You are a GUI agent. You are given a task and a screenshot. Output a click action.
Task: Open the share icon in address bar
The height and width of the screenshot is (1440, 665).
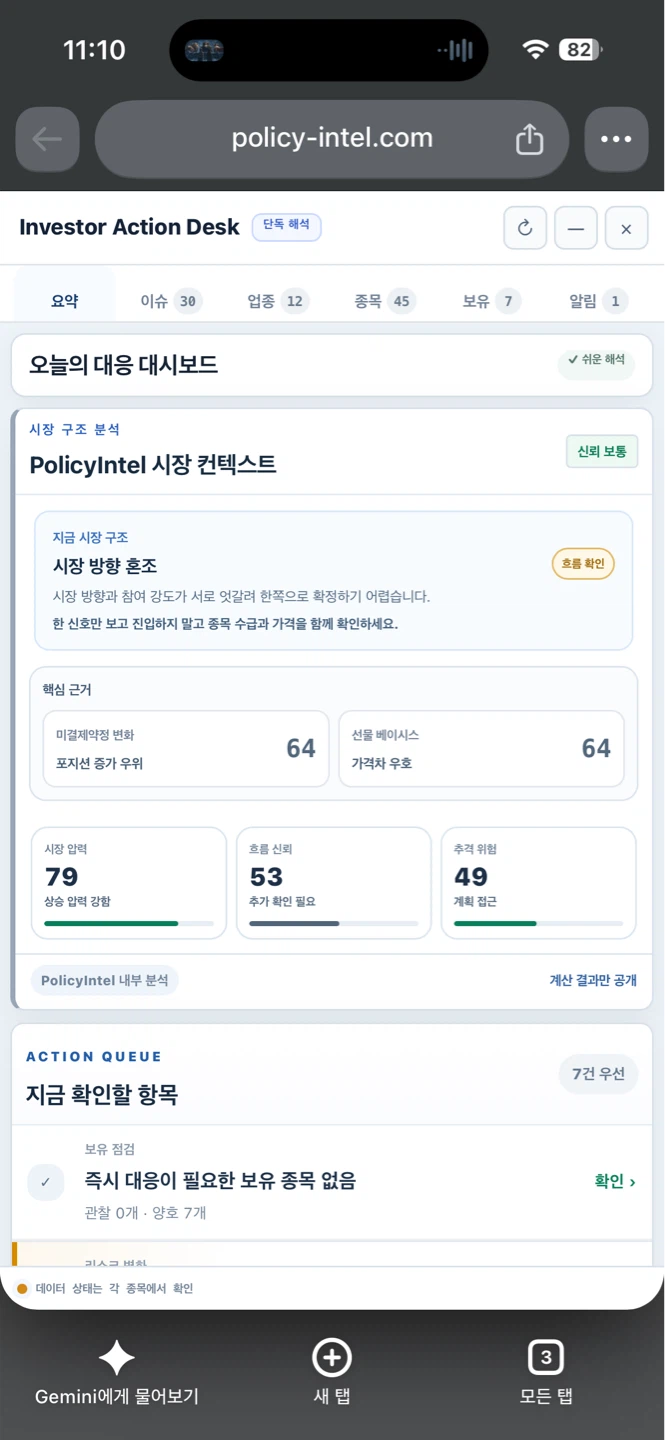529,139
